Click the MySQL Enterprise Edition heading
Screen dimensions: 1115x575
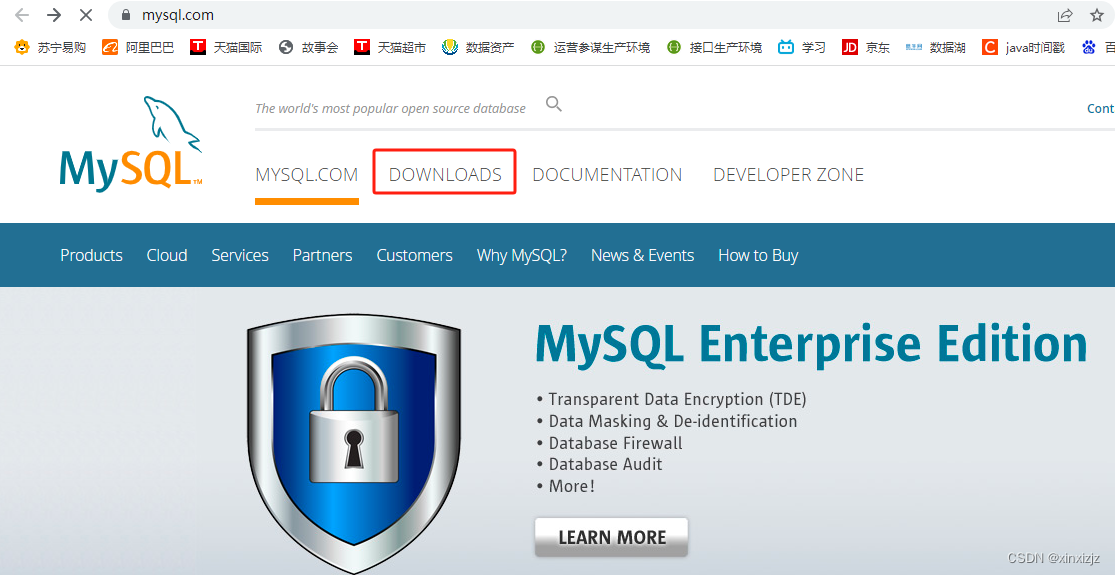point(811,345)
